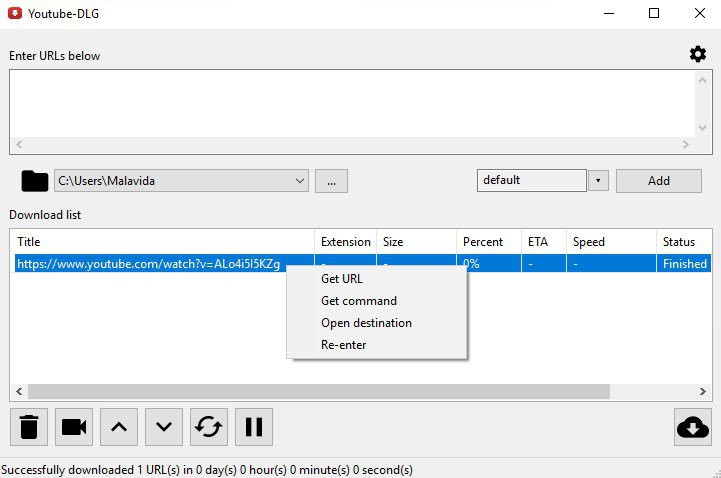Viewport: 721px width, 478px height.
Task: Close the Youtube-DLG window
Action: (699, 13)
